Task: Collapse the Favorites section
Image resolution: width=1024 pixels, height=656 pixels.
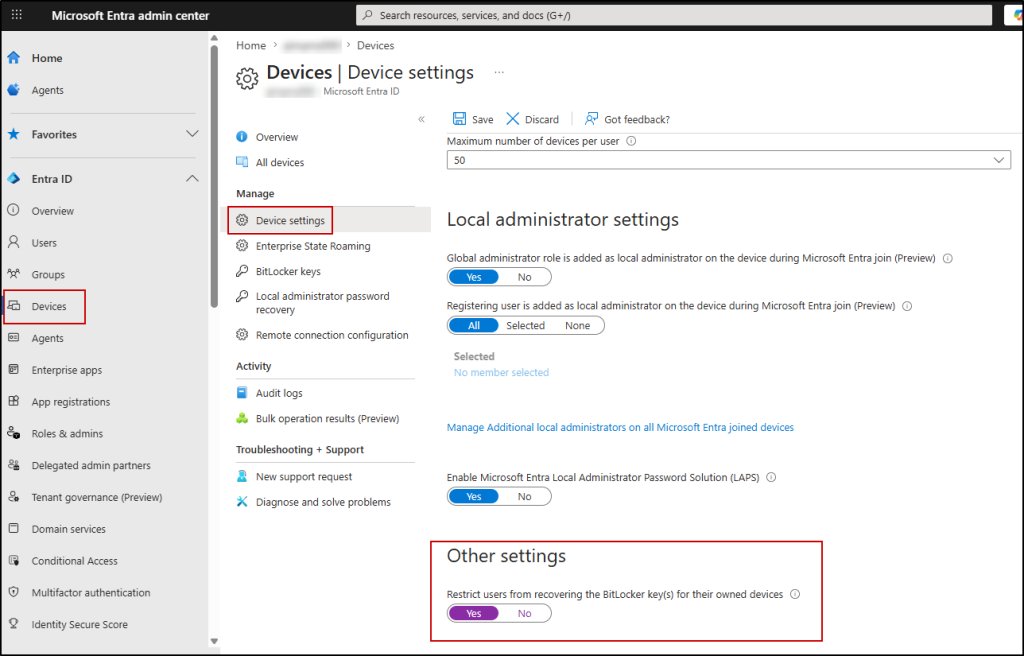Action: 190,134
